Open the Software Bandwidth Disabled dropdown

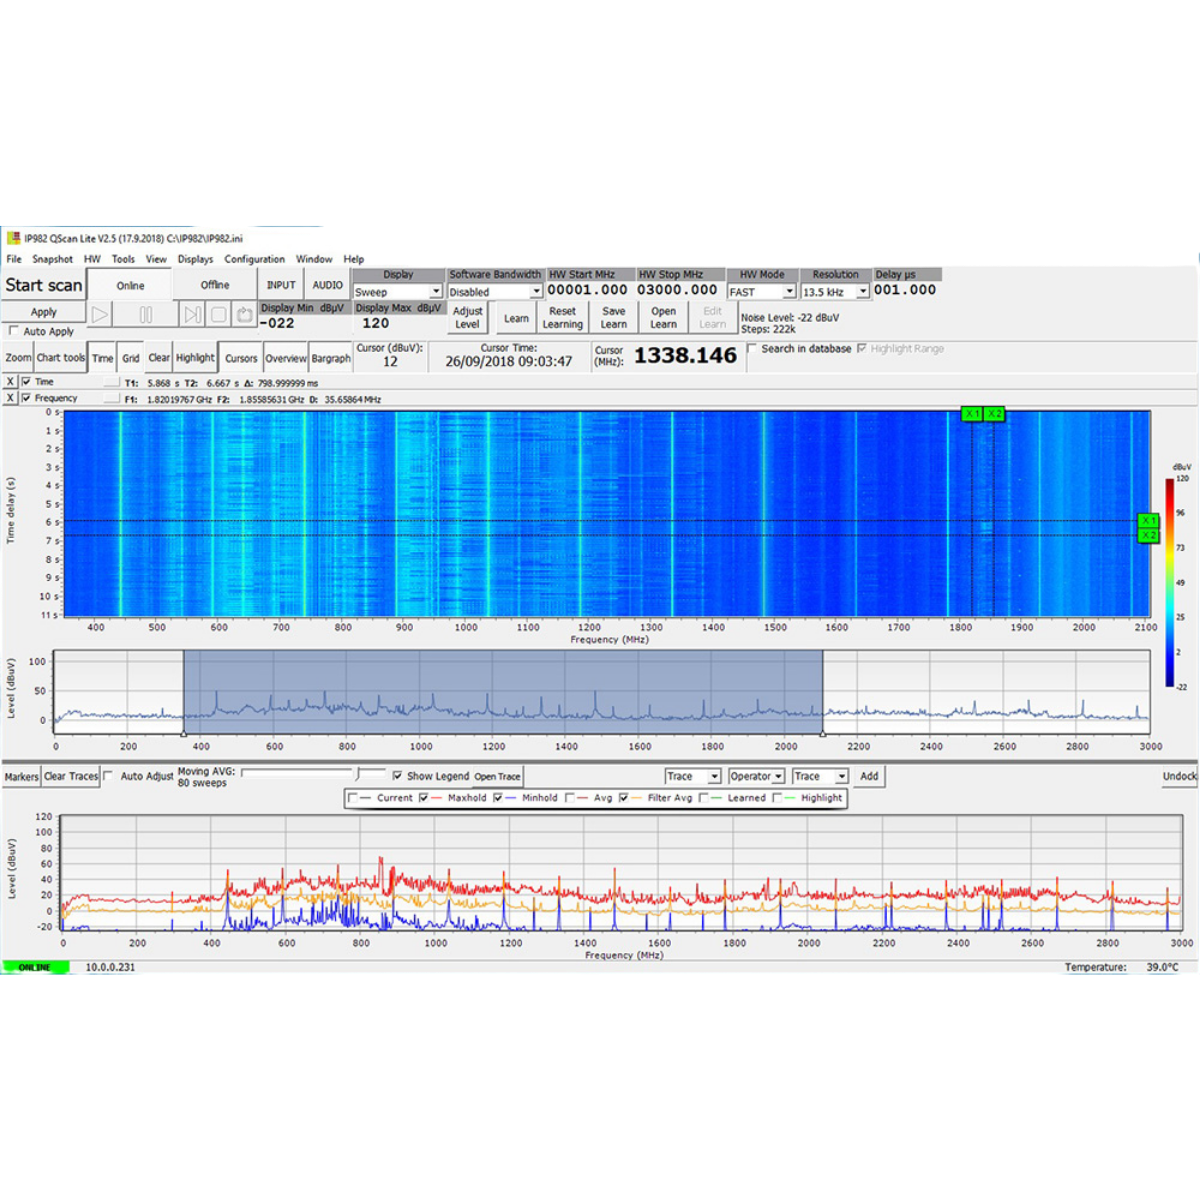(x=494, y=292)
